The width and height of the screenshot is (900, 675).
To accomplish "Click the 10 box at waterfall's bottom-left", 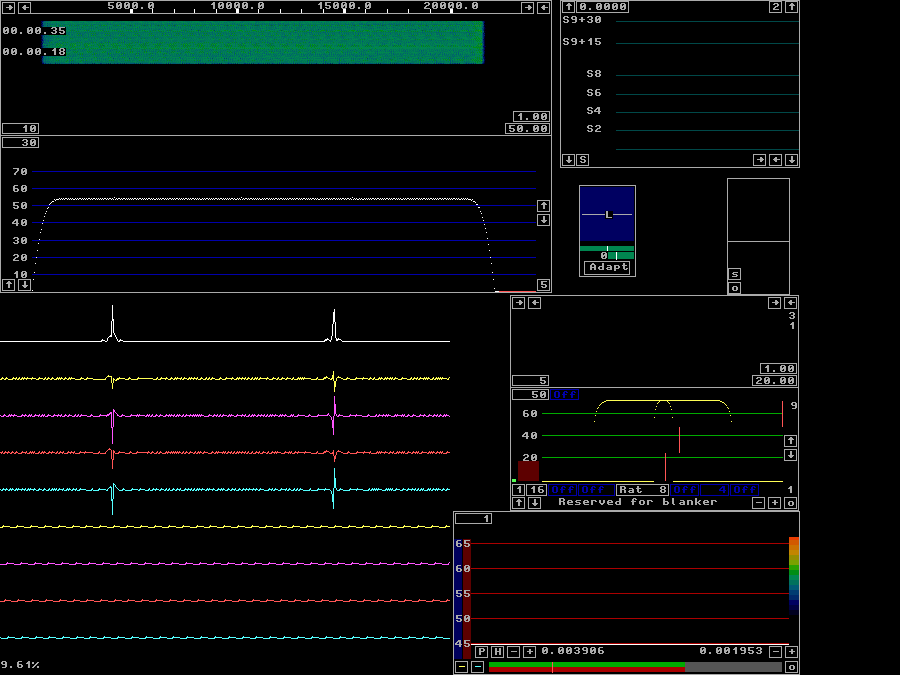I will point(21,129).
